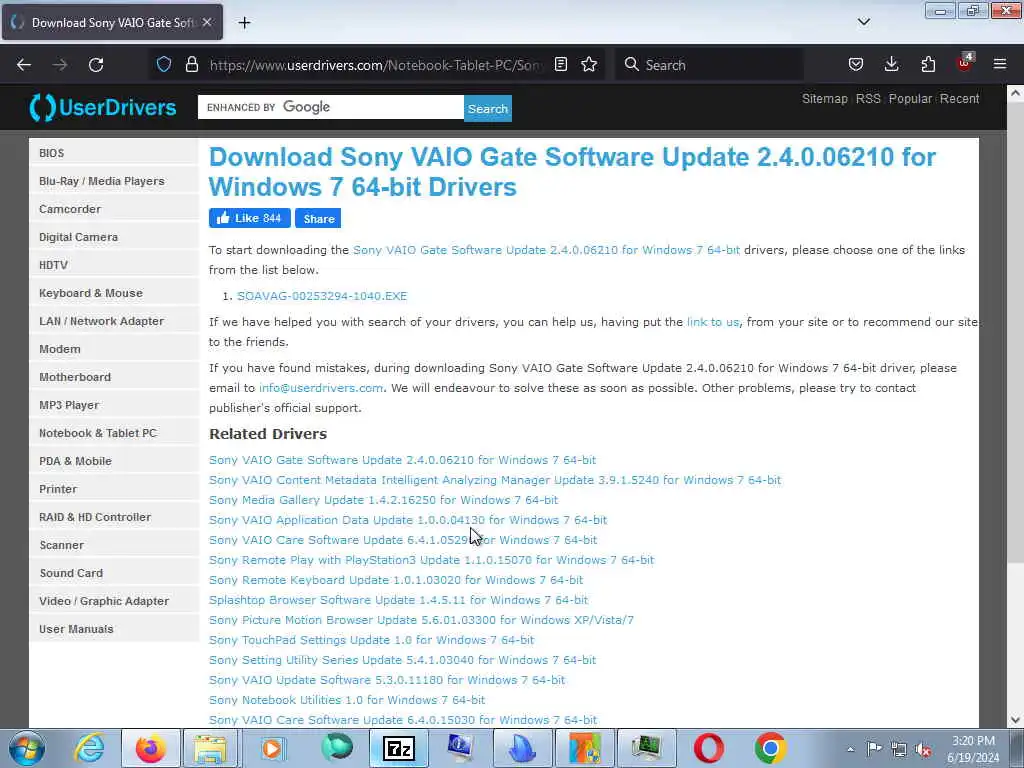The width and height of the screenshot is (1024, 768).
Task: Show hidden system tray icons
Action: point(850,749)
